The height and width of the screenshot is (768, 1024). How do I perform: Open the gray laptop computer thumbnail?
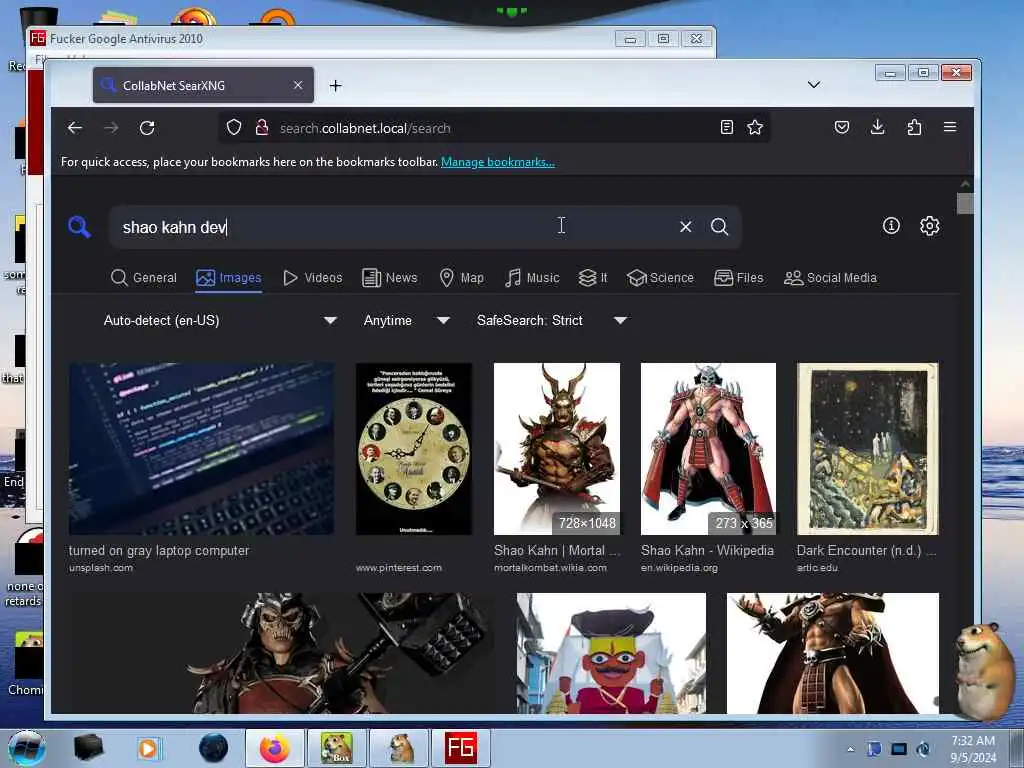click(x=201, y=449)
